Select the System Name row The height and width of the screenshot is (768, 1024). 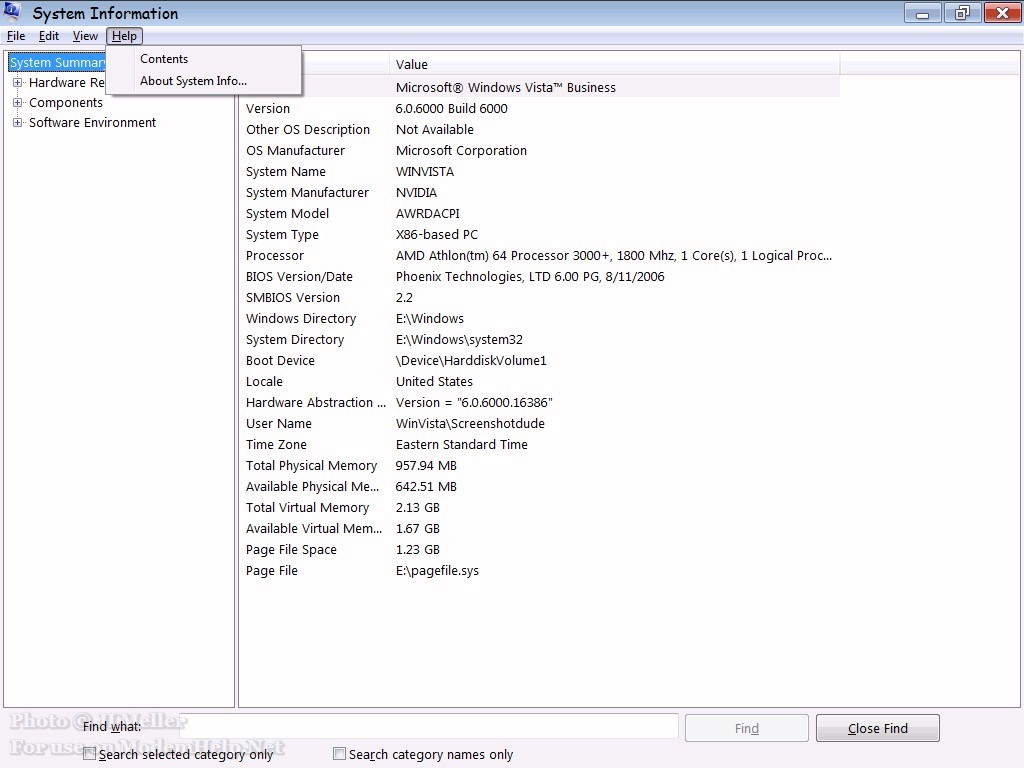coord(539,171)
